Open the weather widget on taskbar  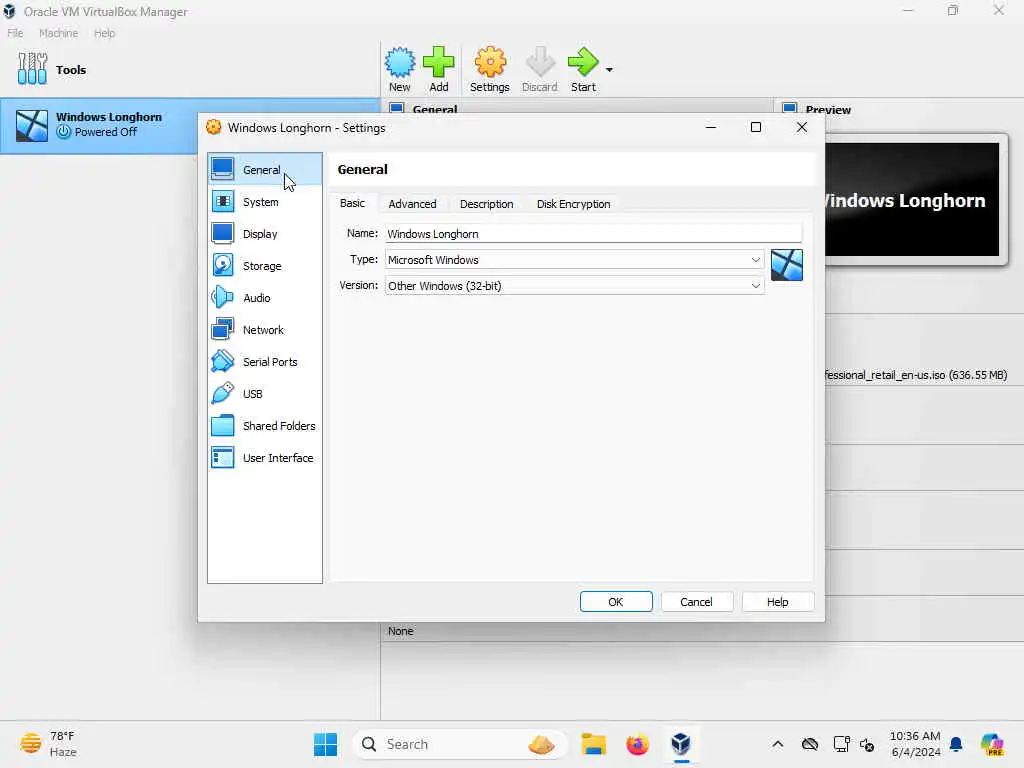(x=48, y=744)
